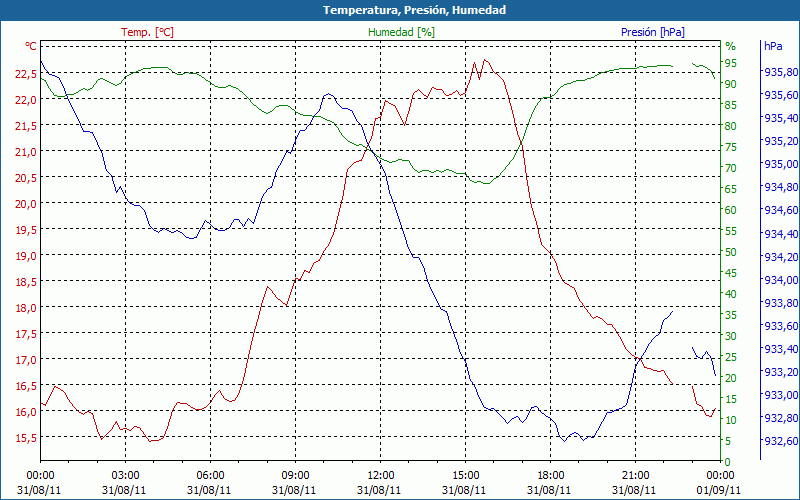Click green humidity axis value "15"
The height and width of the screenshot is (500, 800).
click(x=731, y=399)
